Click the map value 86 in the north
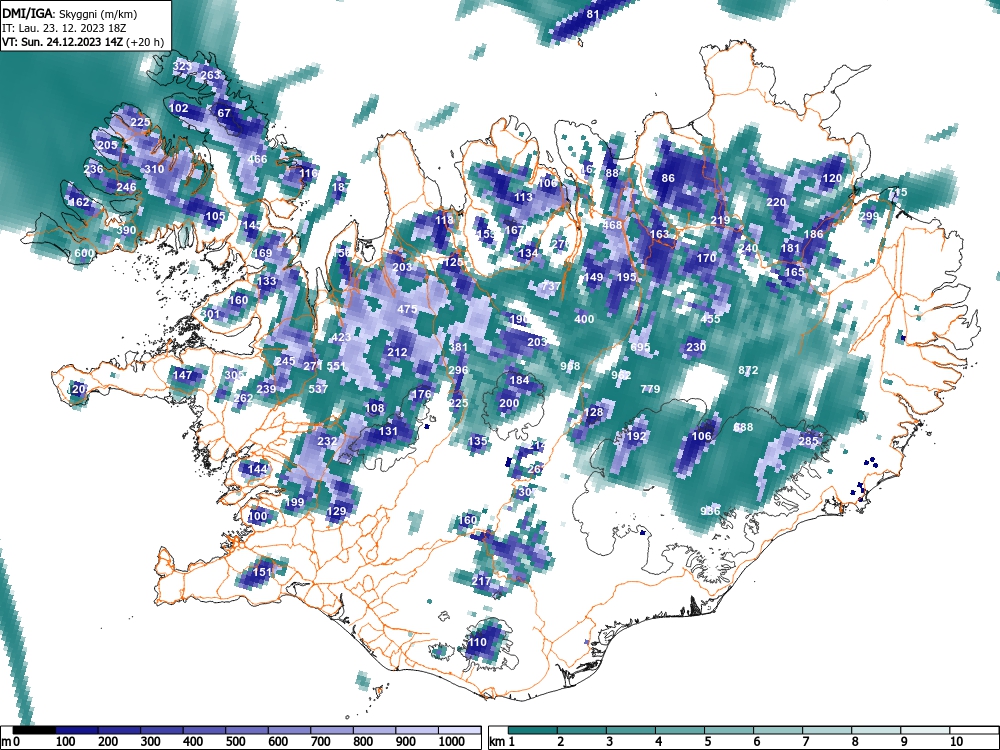 tap(668, 179)
